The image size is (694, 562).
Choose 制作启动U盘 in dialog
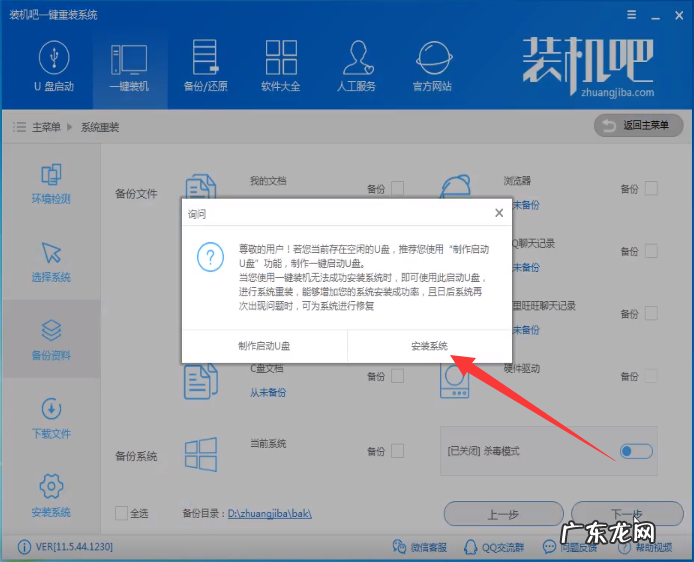click(264, 346)
